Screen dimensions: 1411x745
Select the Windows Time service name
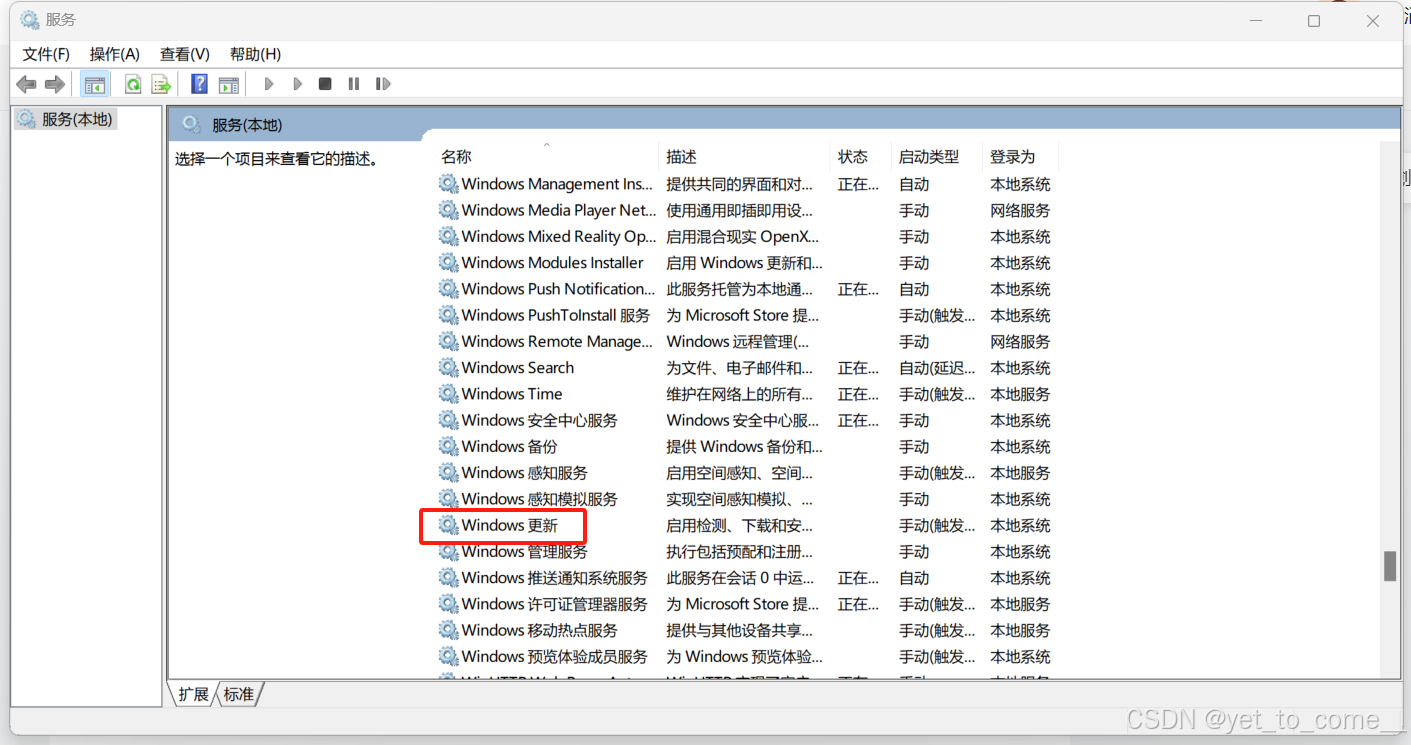[x=512, y=394]
